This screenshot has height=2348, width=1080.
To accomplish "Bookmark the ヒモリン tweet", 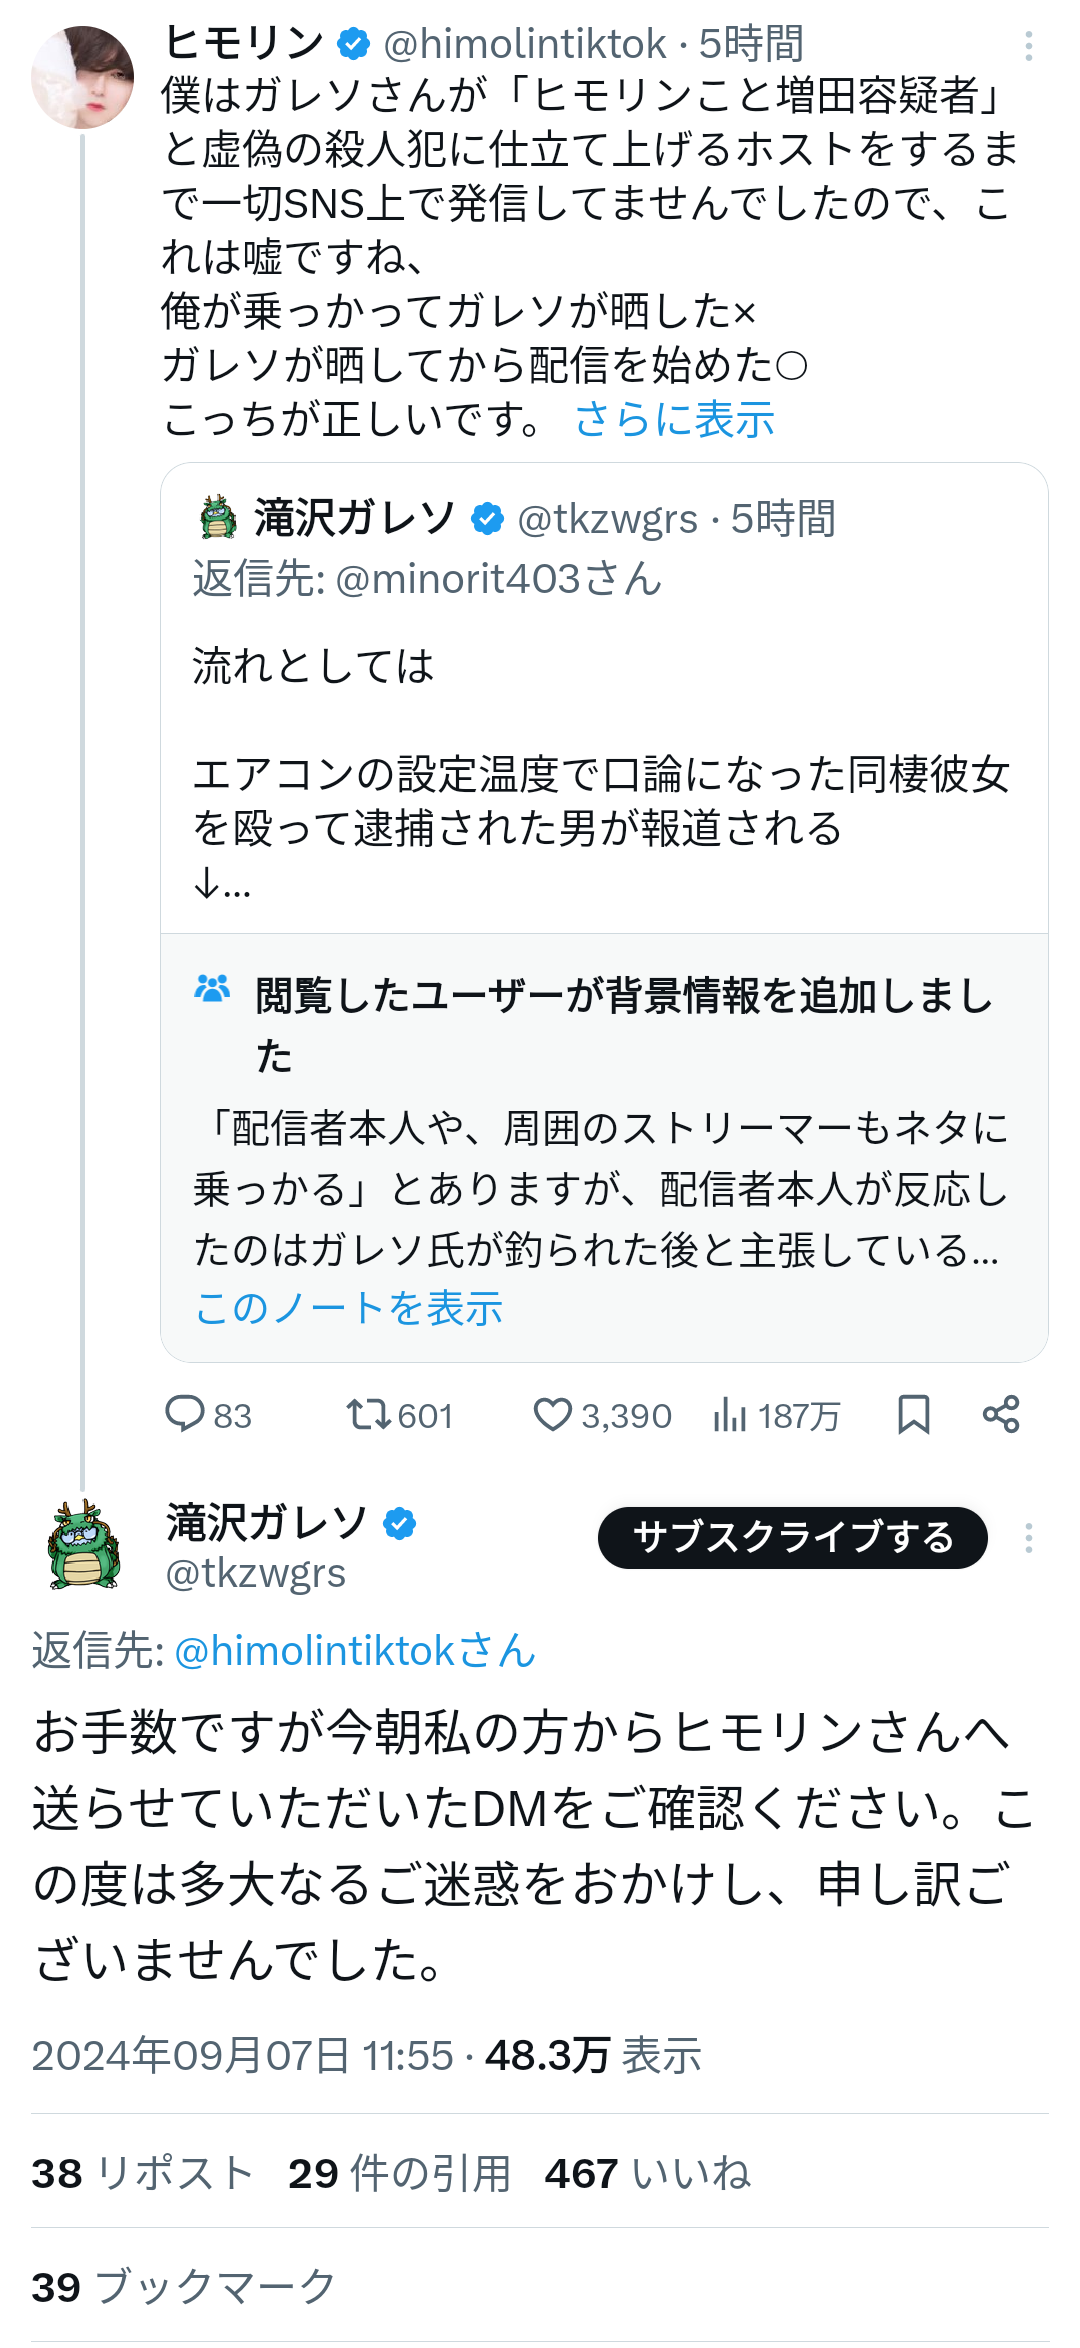I will 913,1415.
